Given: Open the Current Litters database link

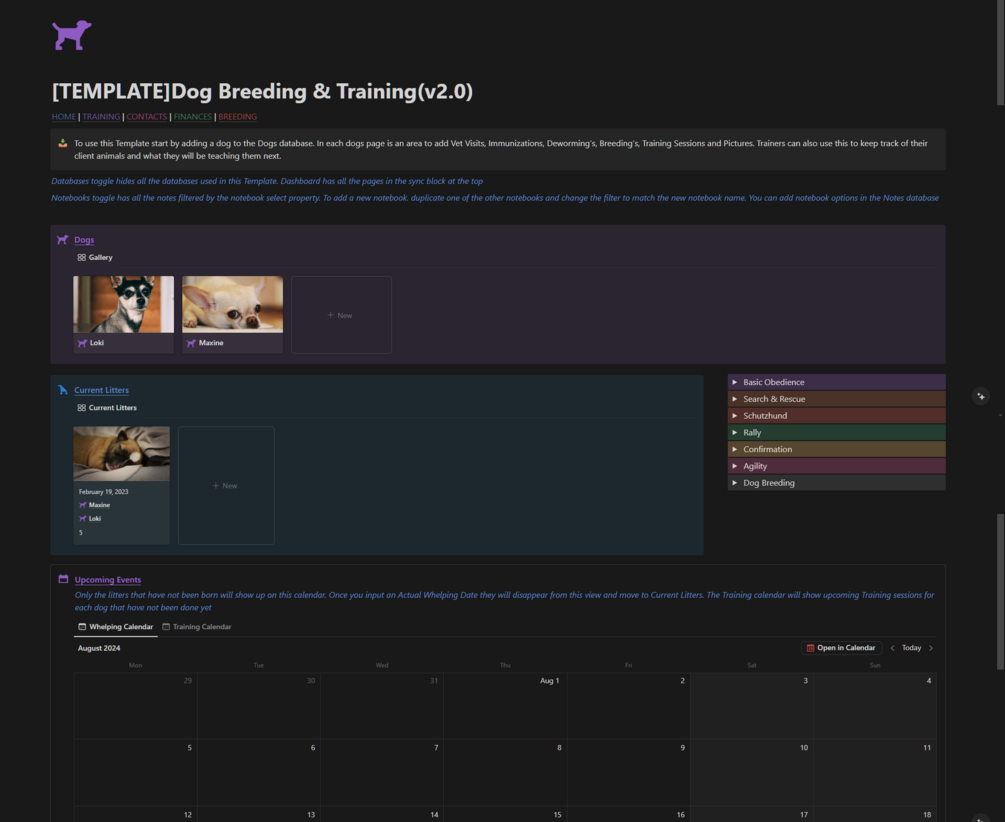Looking at the screenshot, I should pos(101,390).
